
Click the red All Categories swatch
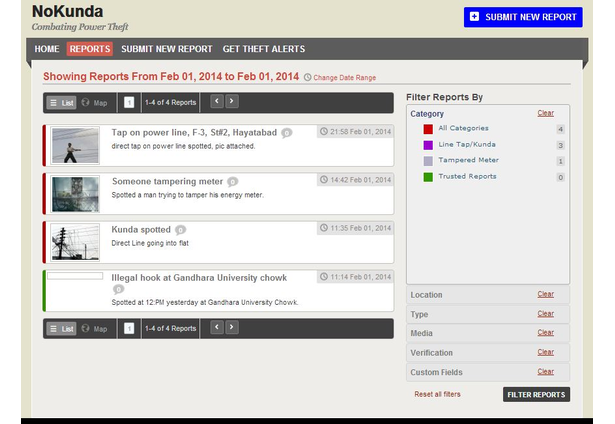(428, 129)
